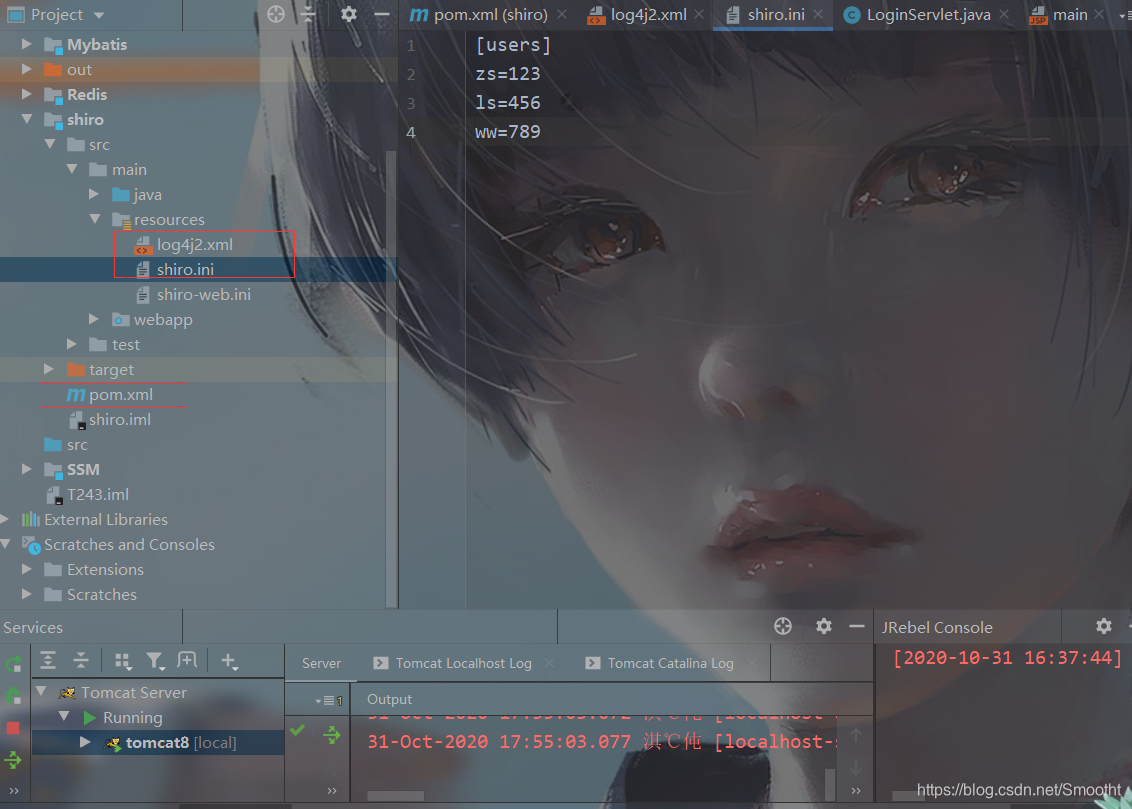Viewport: 1132px width, 809px height.
Task: Select shiro.iml file in tree
Action: pyautogui.click(x=110, y=419)
